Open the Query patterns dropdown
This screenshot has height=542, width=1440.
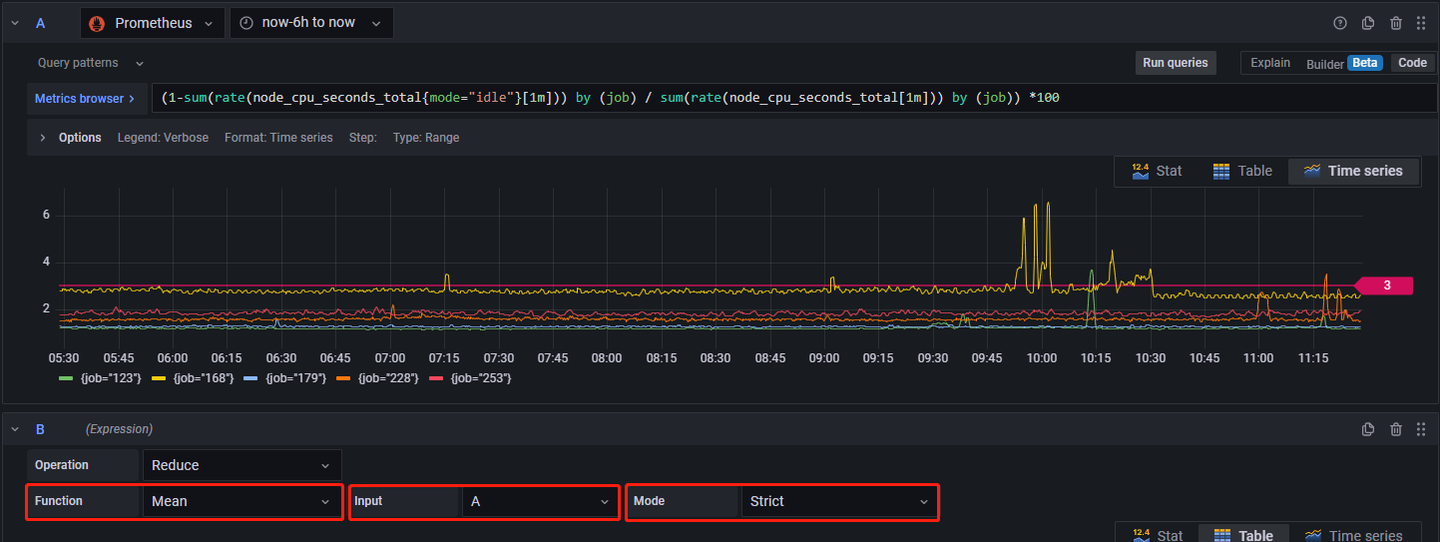90,63
